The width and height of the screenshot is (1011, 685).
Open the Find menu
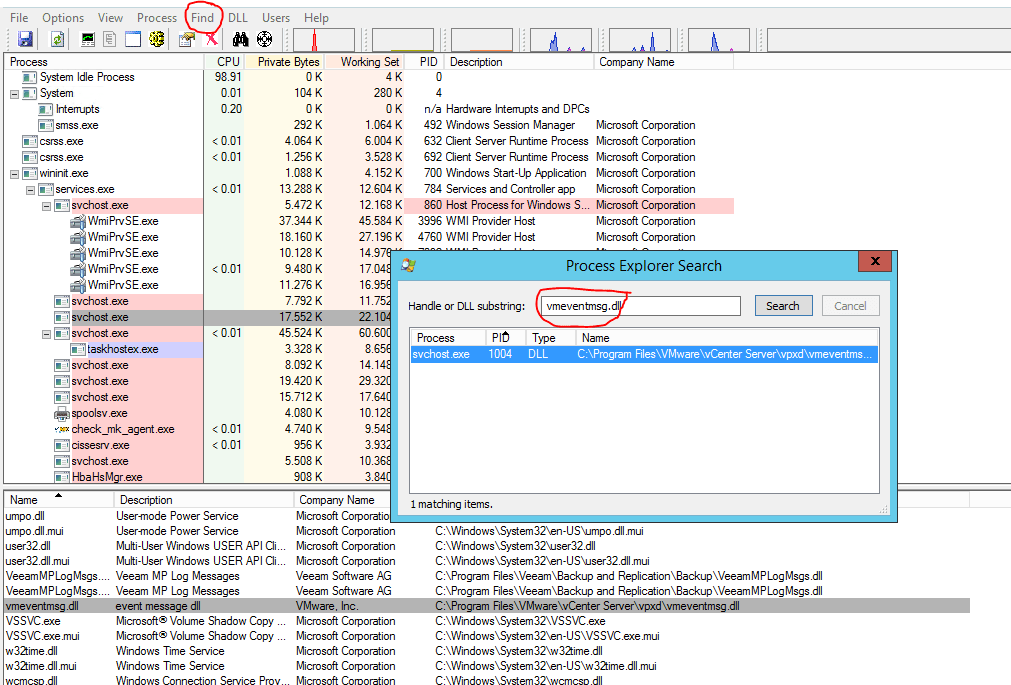pos(202,18)
